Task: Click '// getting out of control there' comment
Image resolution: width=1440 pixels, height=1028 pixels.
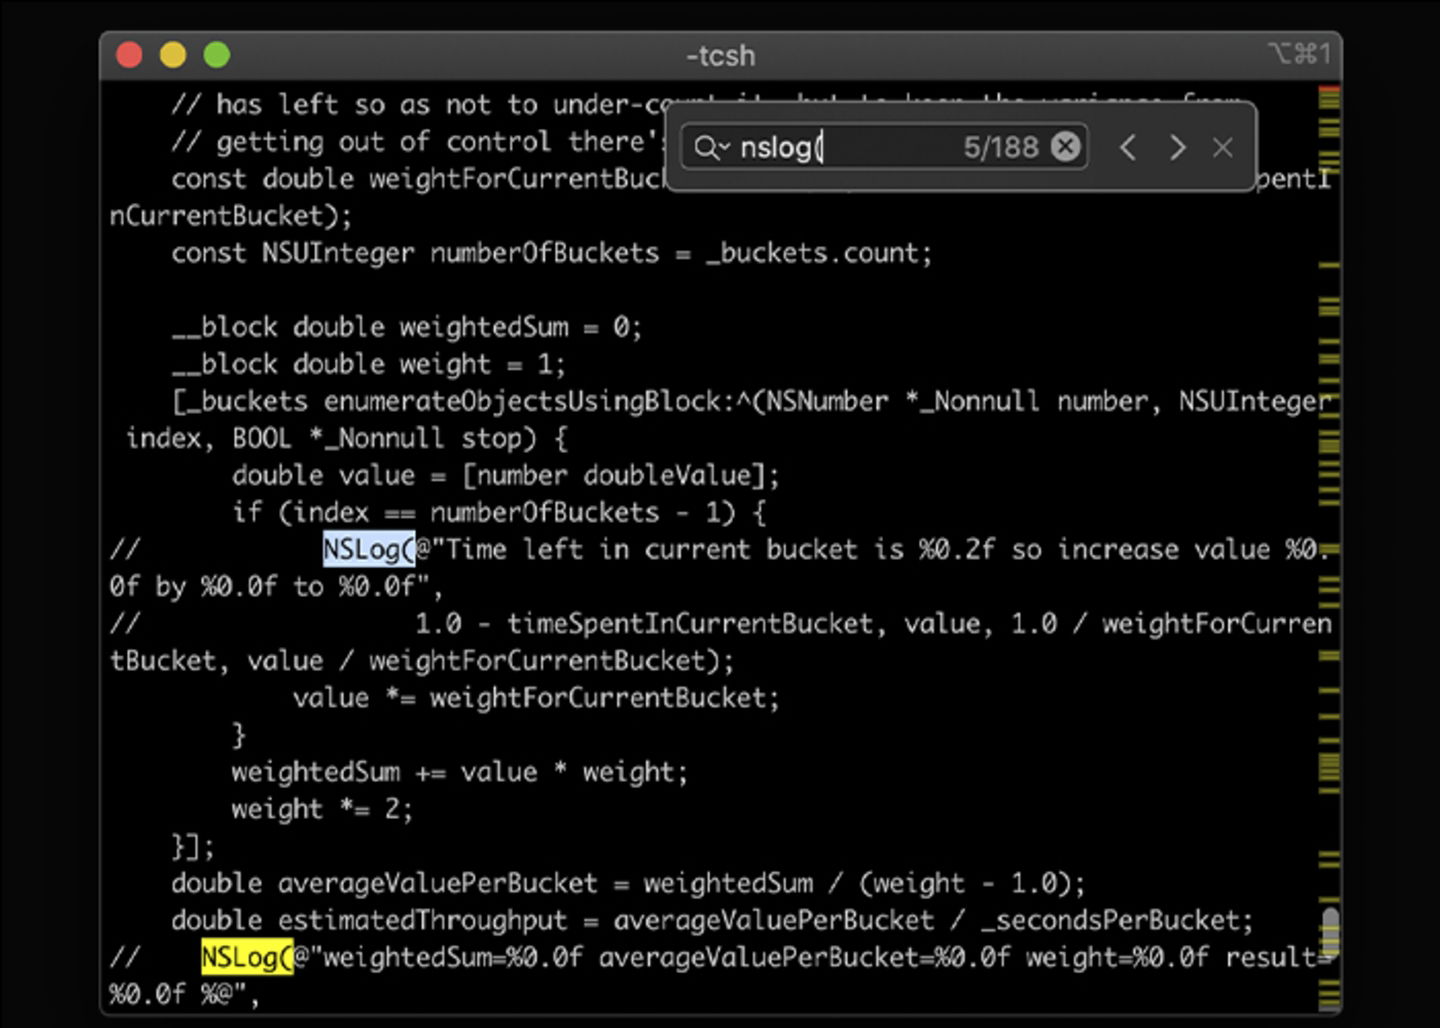Action: [x=414, y=142]
